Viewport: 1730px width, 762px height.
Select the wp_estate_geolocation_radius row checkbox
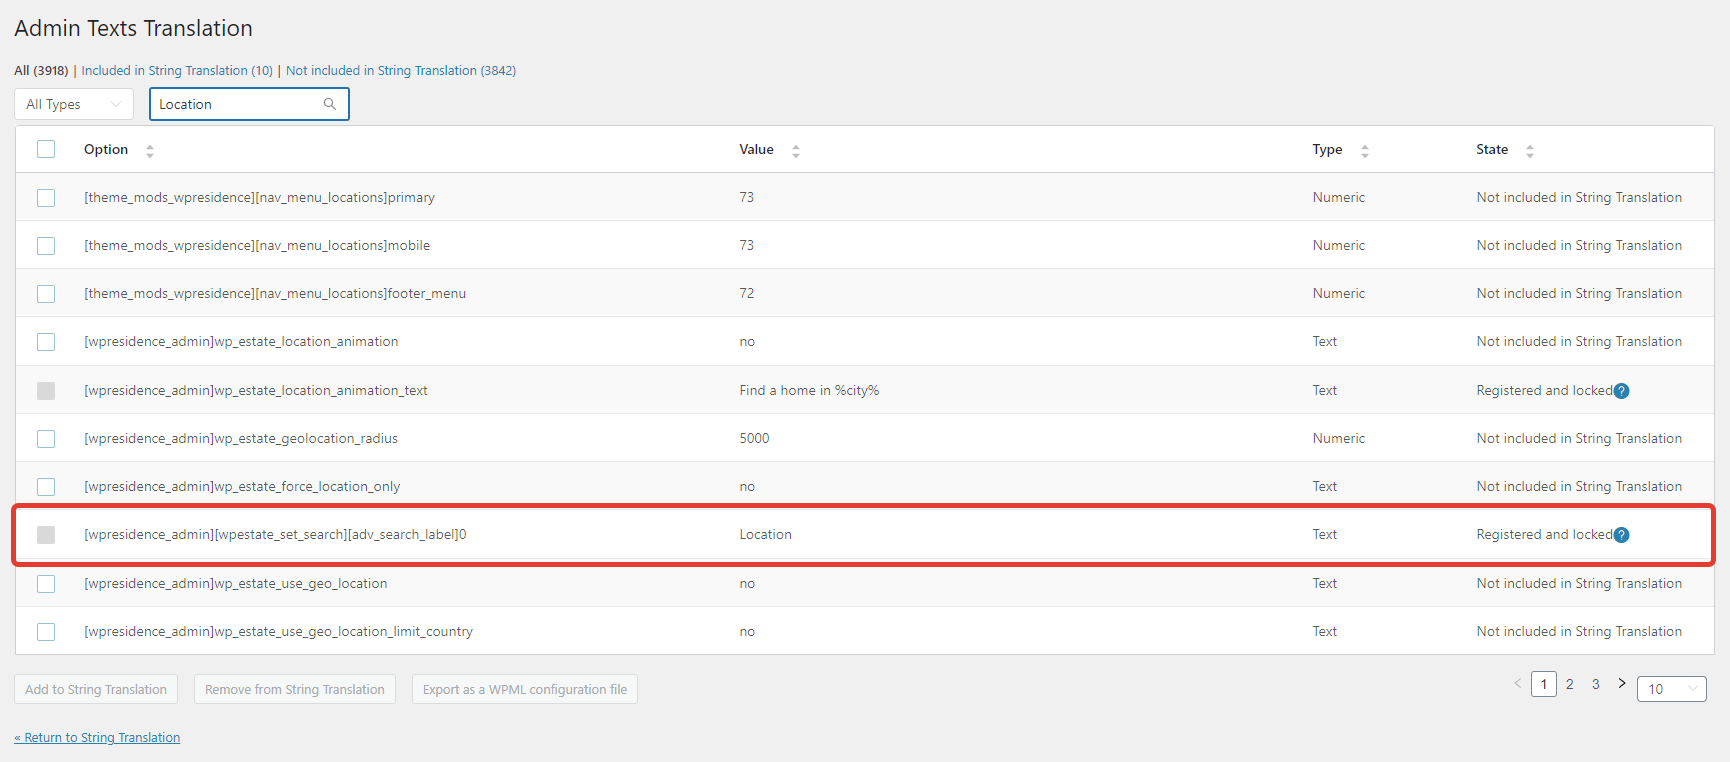pos(46,439)
